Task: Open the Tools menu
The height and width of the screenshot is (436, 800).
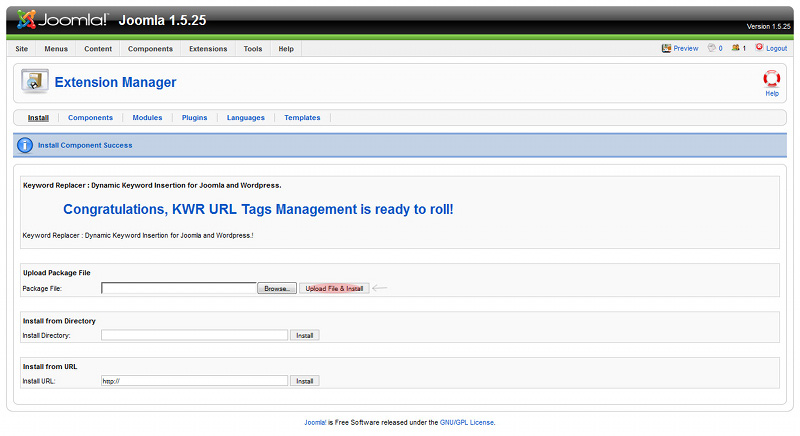Action: [x=253, y=49]
